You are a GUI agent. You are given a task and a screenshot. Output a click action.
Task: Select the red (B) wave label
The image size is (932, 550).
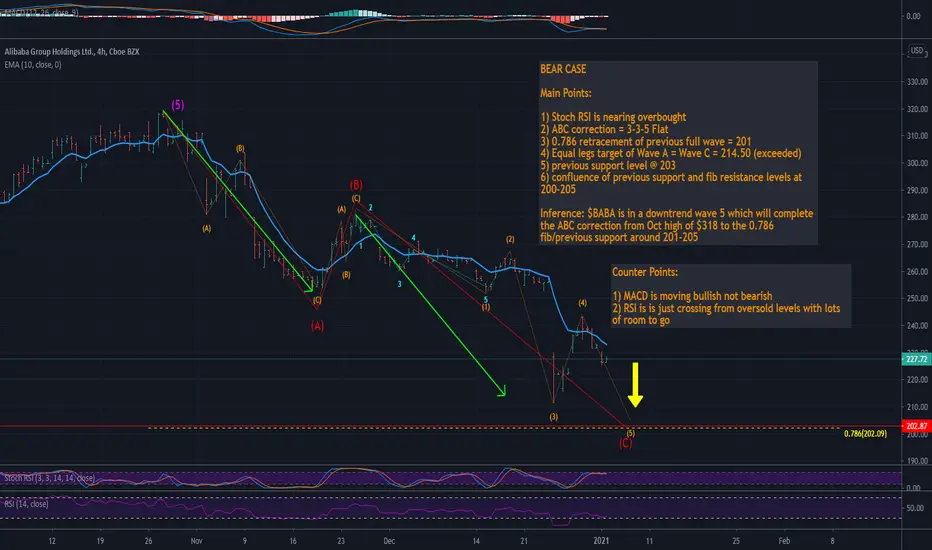(356, 185)
